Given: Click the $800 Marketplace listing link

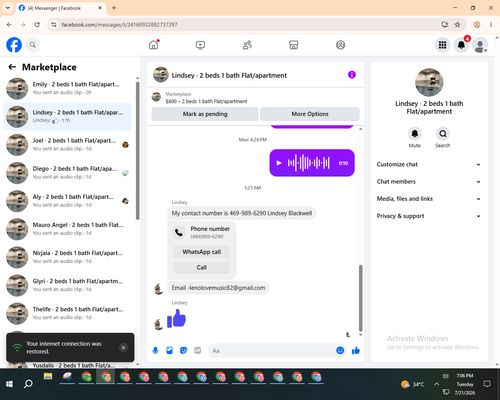Looking at the screenshot, I should [206, 101].
